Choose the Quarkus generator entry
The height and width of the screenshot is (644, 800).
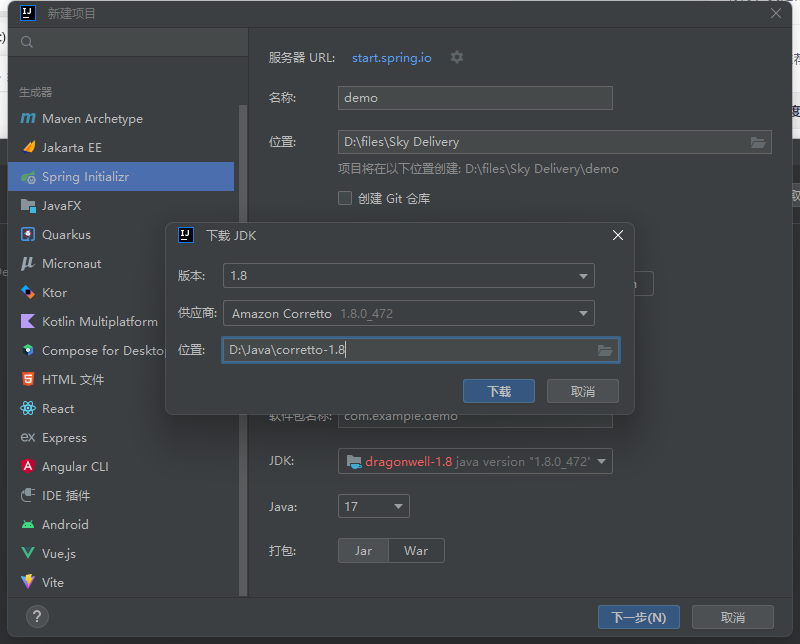click(87, 235)
